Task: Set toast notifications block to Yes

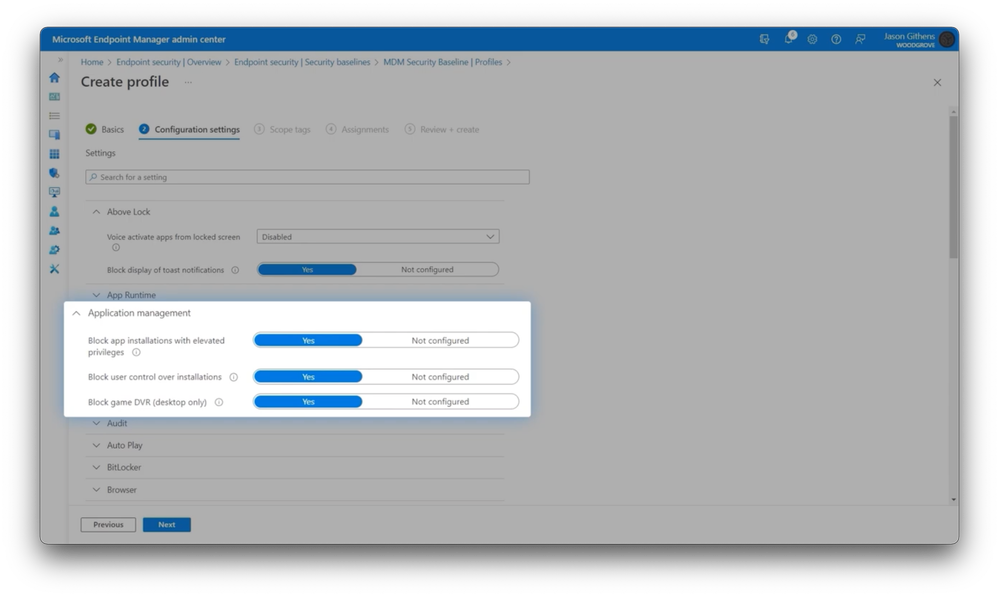Action: (x=307, y=270)
